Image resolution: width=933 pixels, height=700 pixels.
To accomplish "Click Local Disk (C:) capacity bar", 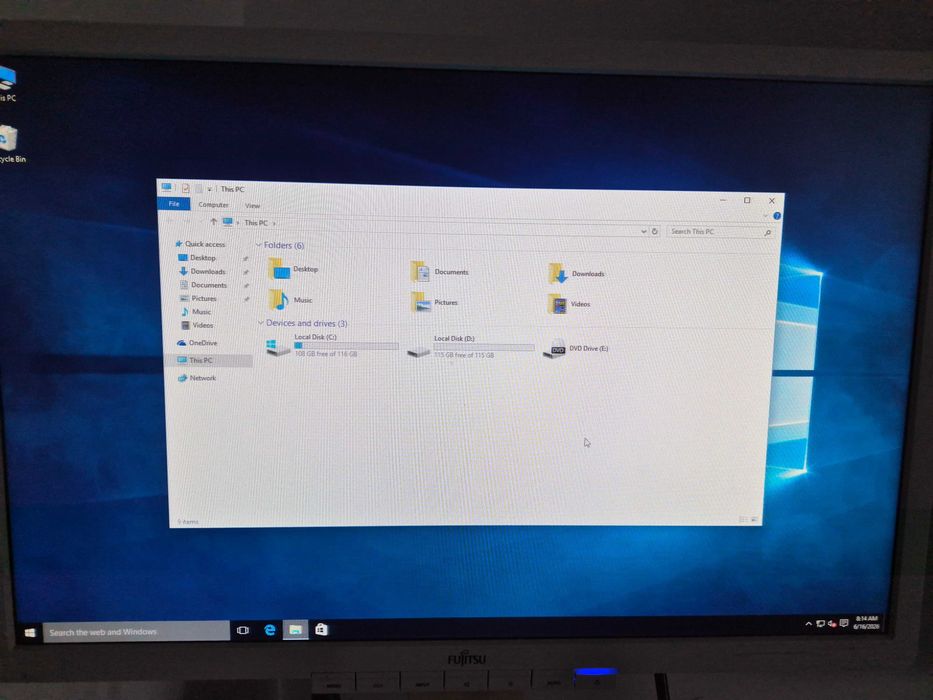I will pyautogui.click(x=346, y=346).
